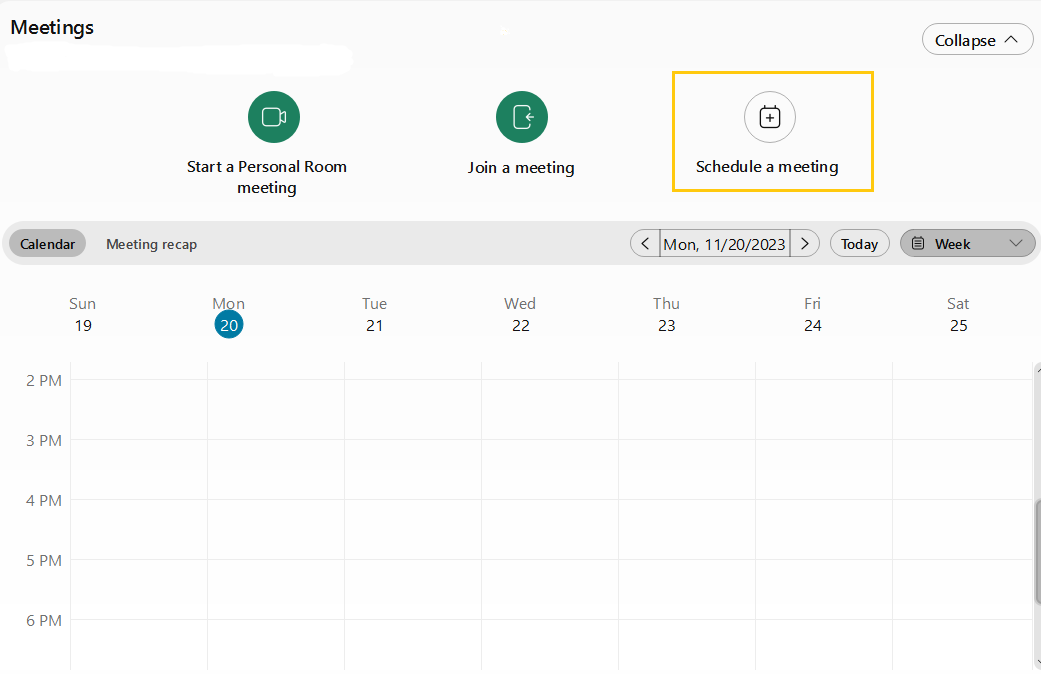Click the Schedule a meeting label

(767, 167)
